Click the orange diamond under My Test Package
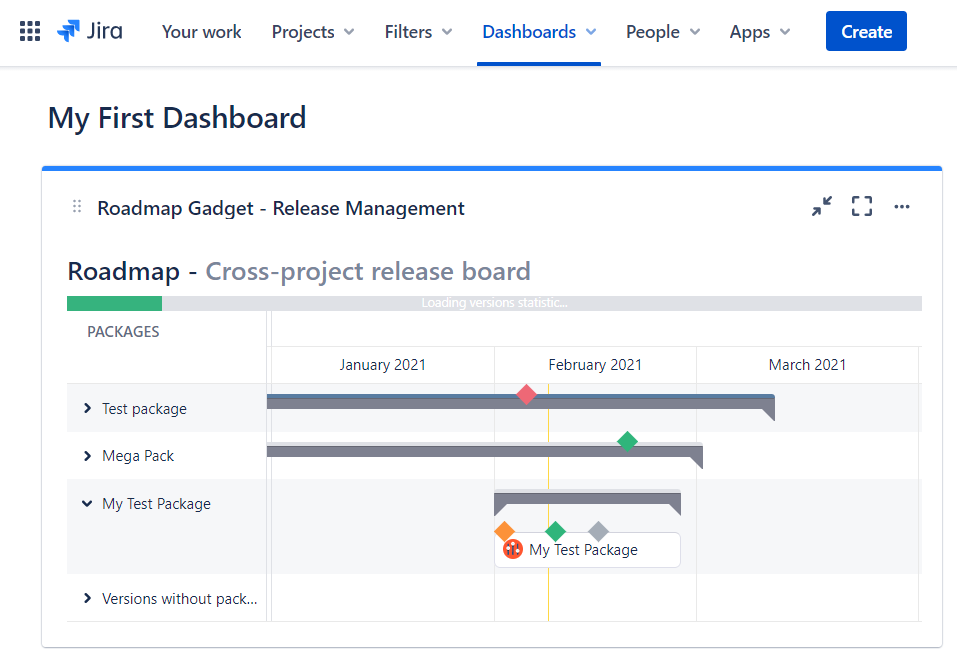The width and height of the screenshot is (957, 670). click(x=504, y=531)
